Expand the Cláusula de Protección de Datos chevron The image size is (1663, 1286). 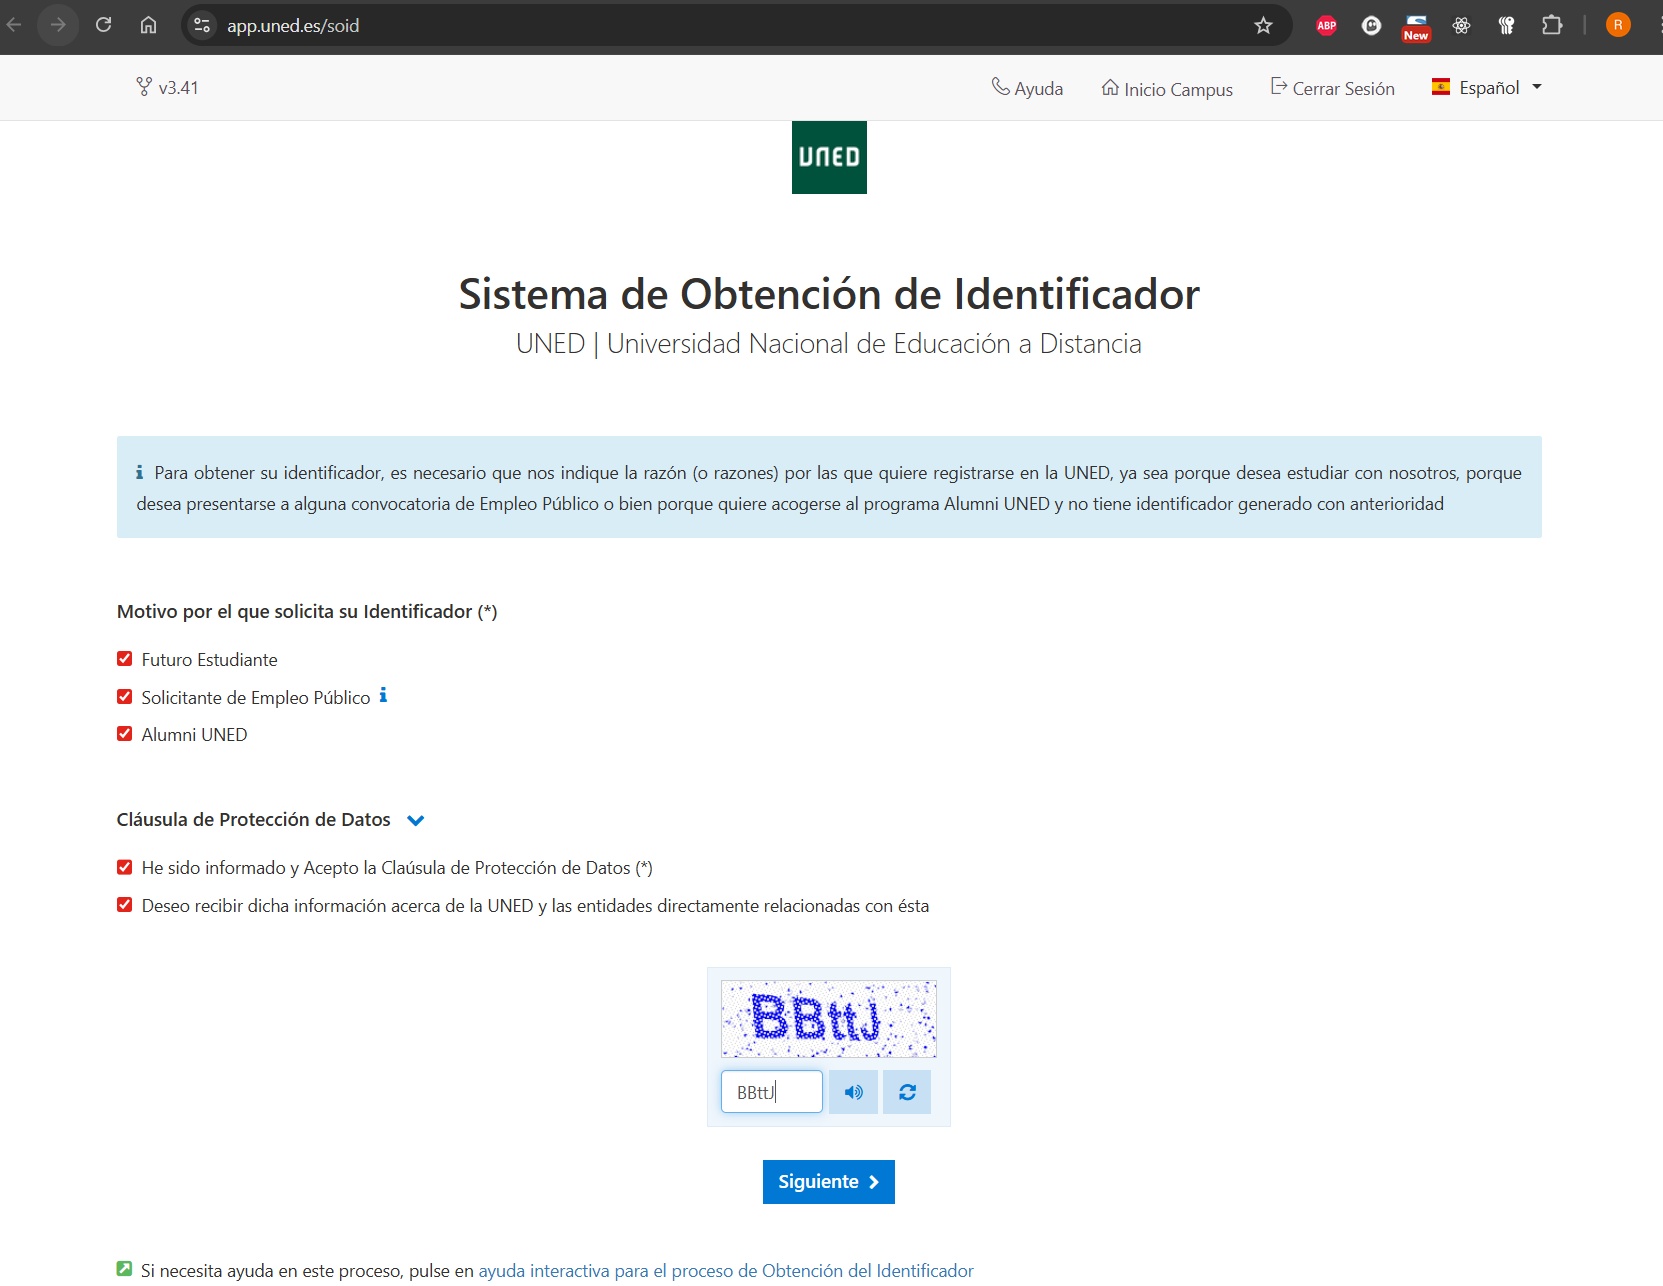click(416, 821)
